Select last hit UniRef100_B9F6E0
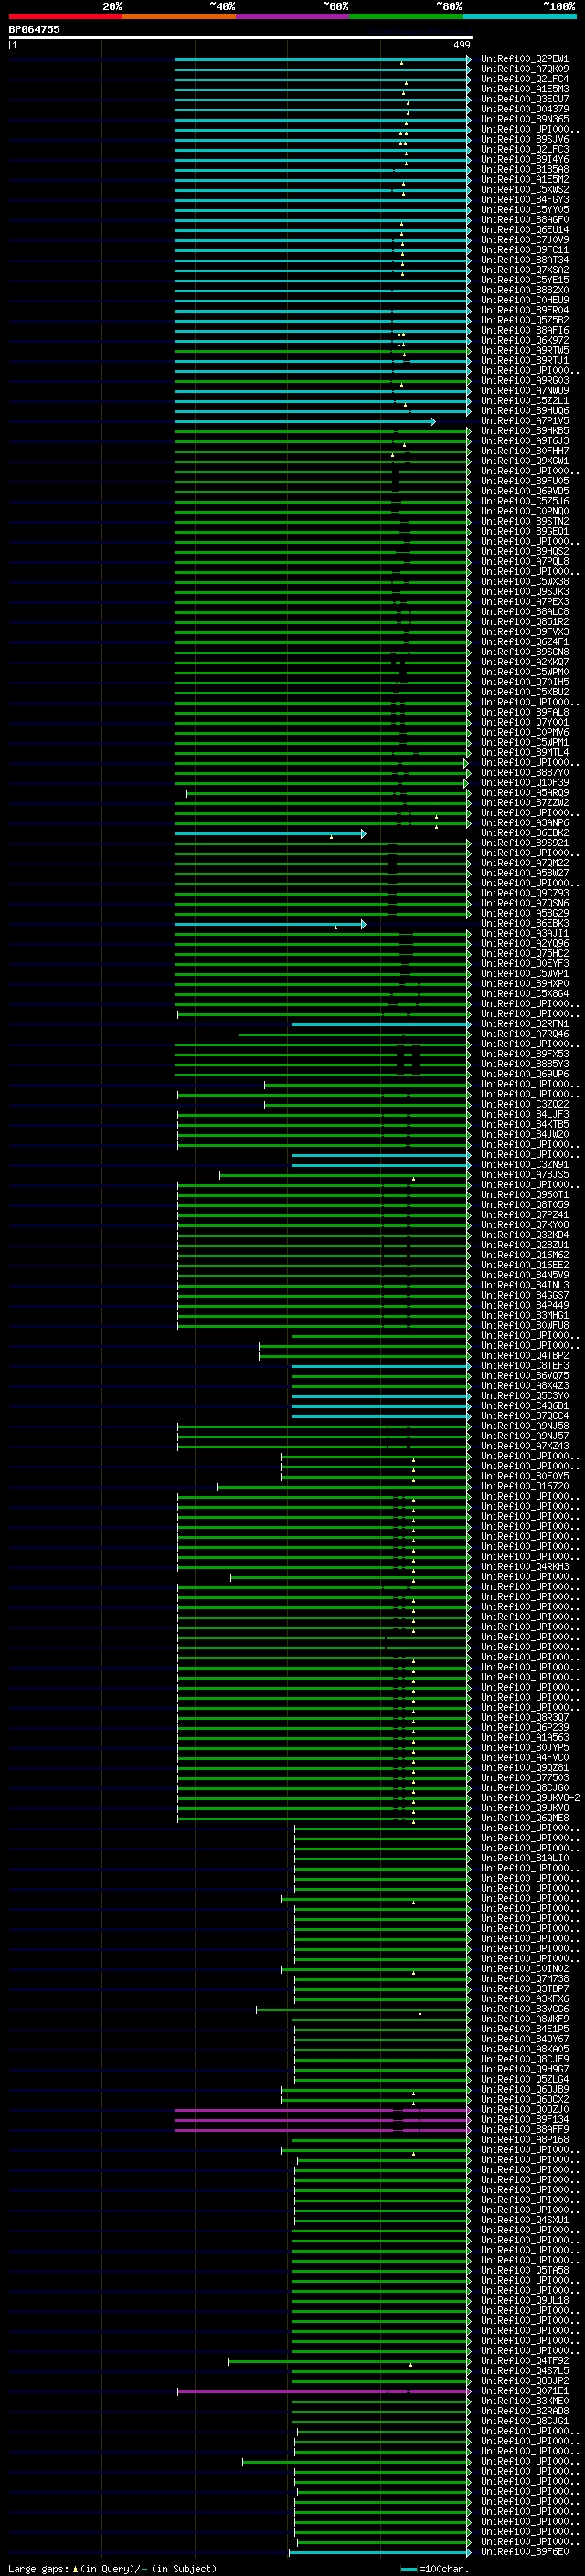The width and height of the screenshot is (585, 2576). click(524, 2551)
